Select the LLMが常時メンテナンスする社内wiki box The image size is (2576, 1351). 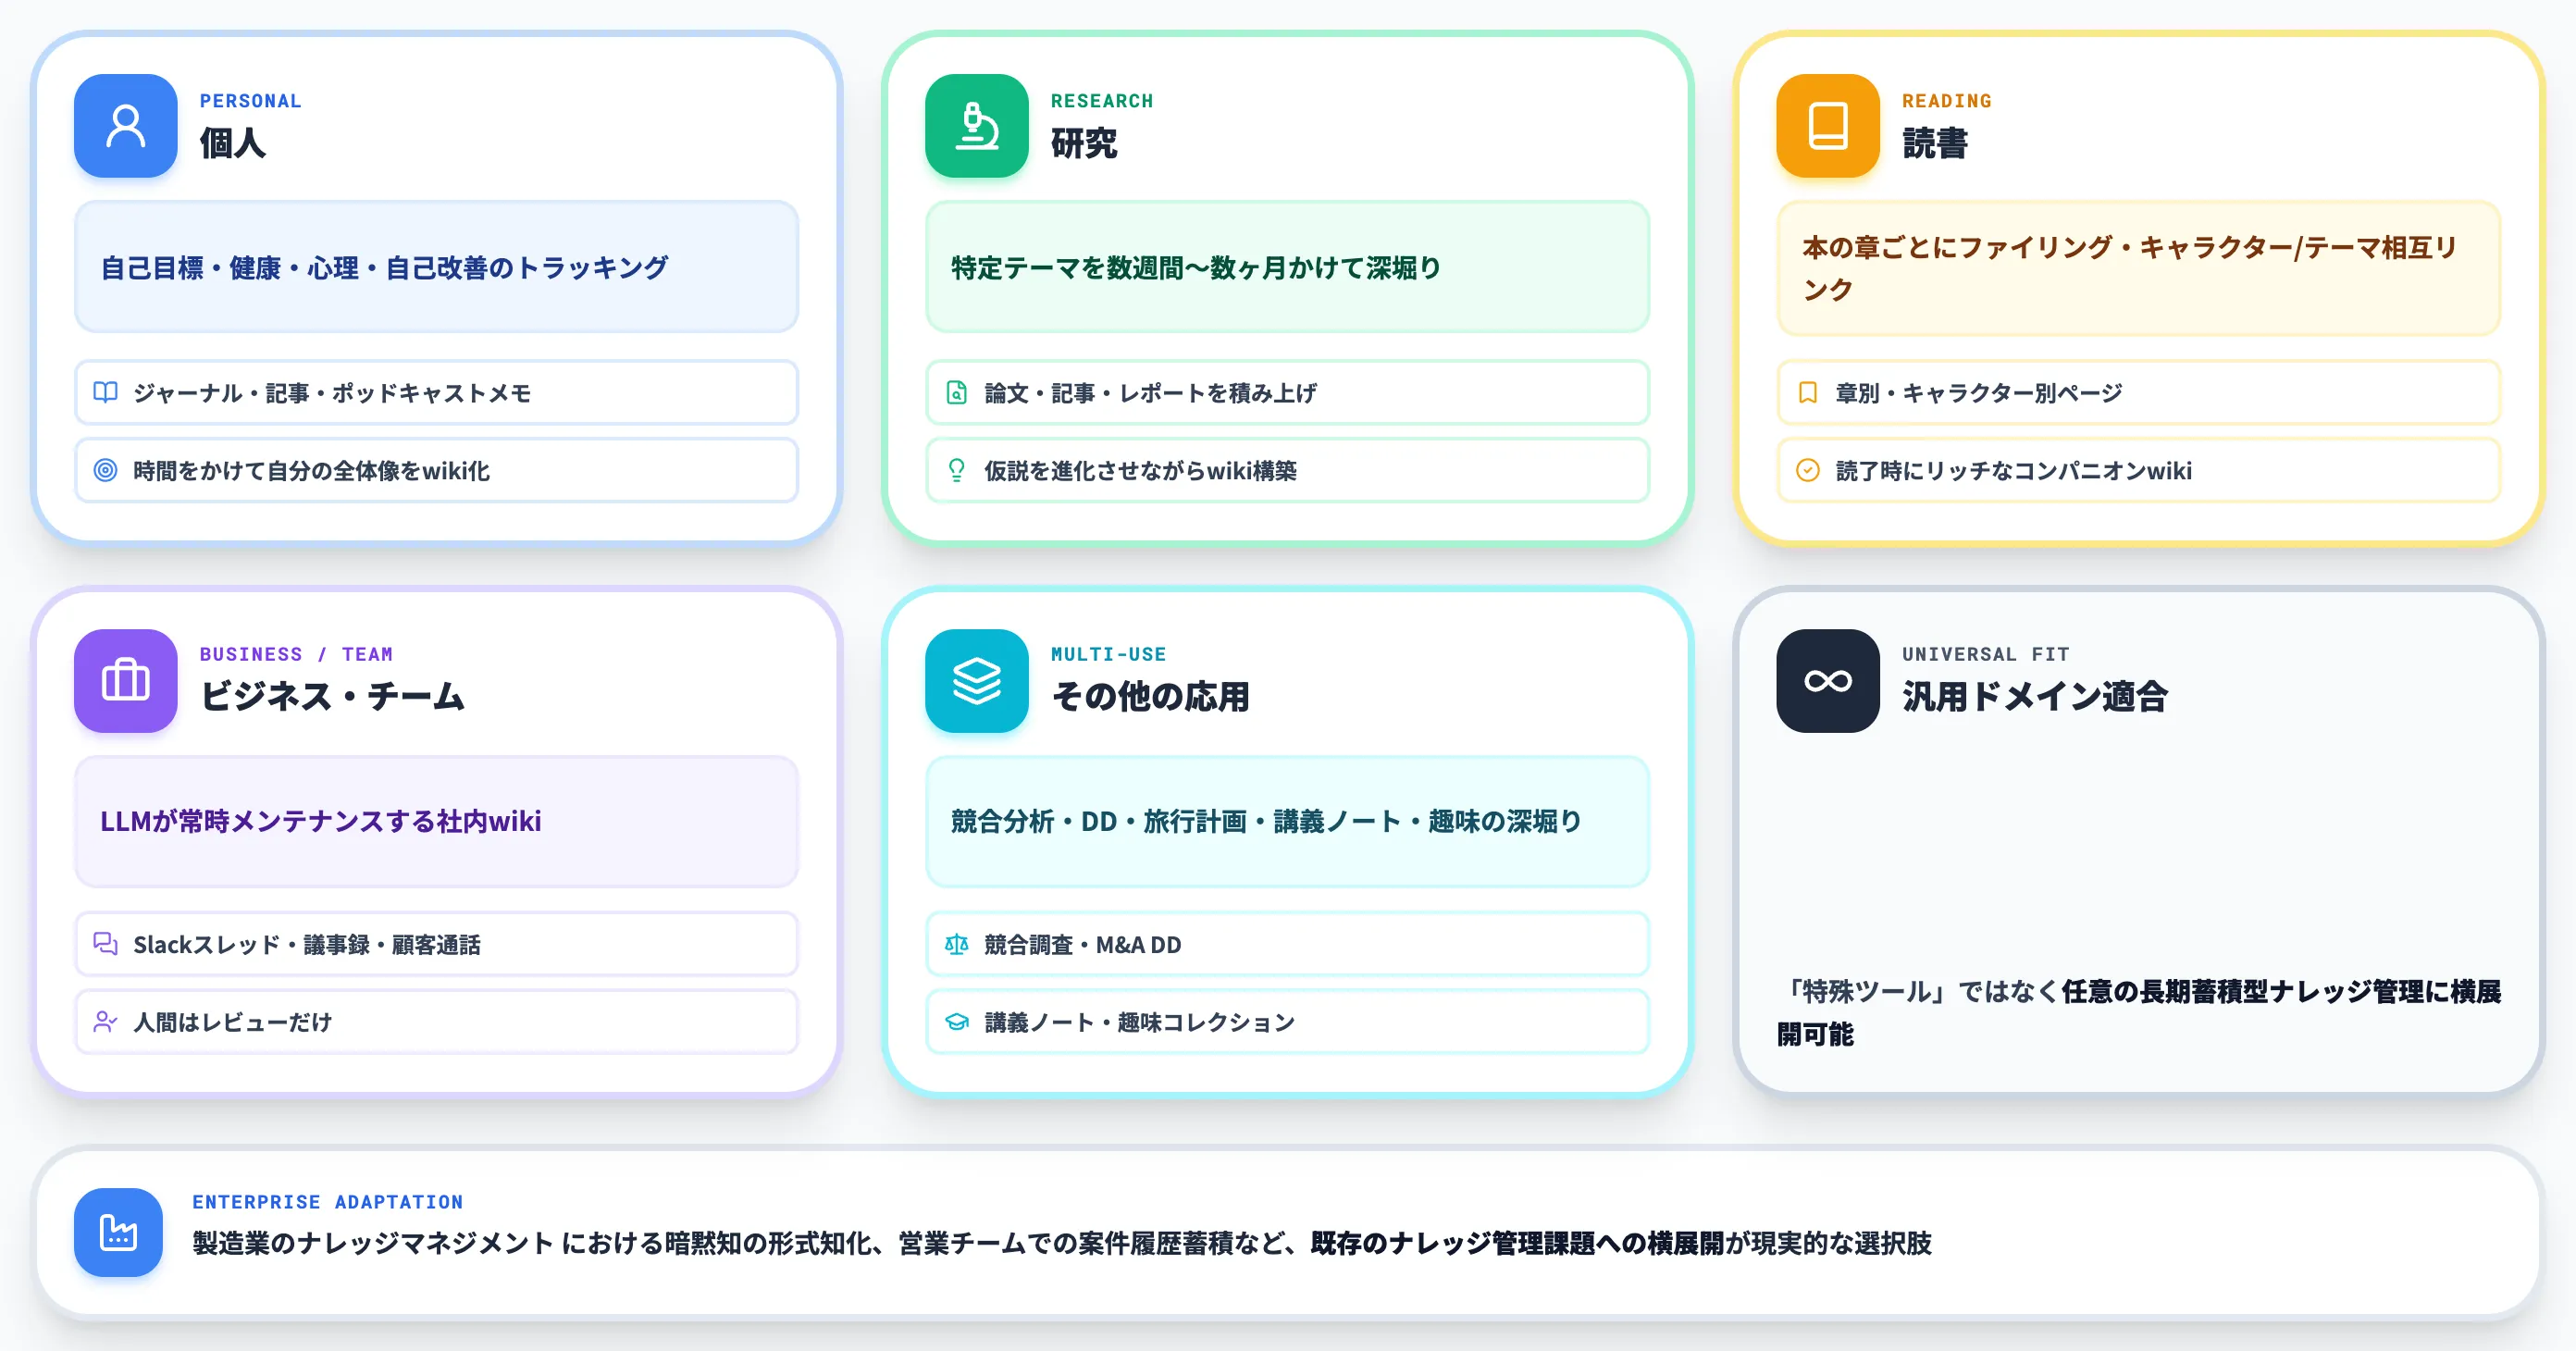(436, 821)
